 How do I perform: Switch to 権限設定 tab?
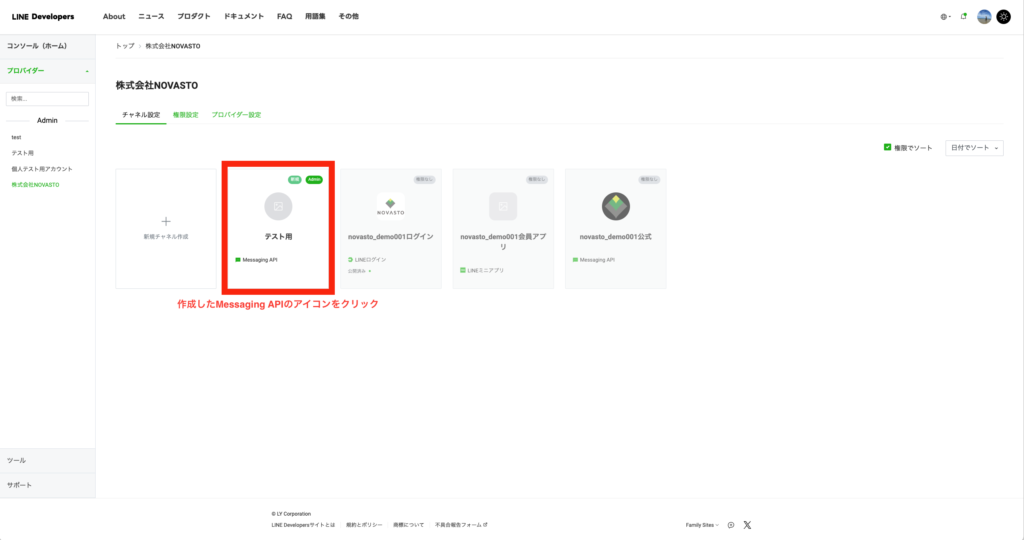[185, 115]
